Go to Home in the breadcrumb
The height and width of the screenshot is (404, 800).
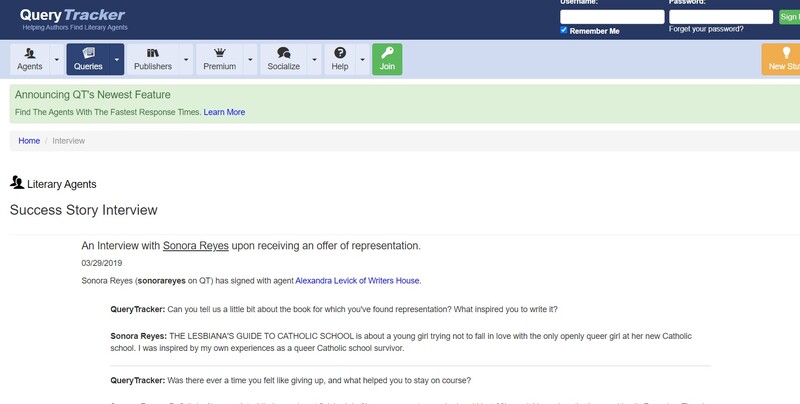[29, 141]
